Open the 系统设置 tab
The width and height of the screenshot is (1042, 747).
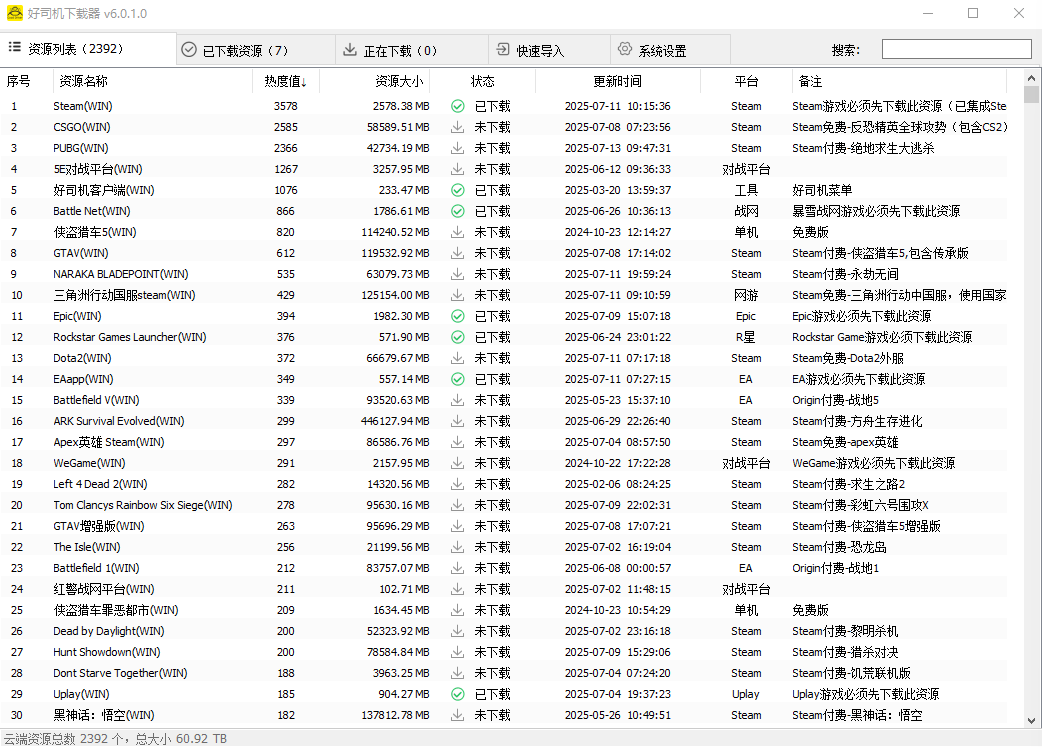[x=671, y=51]
